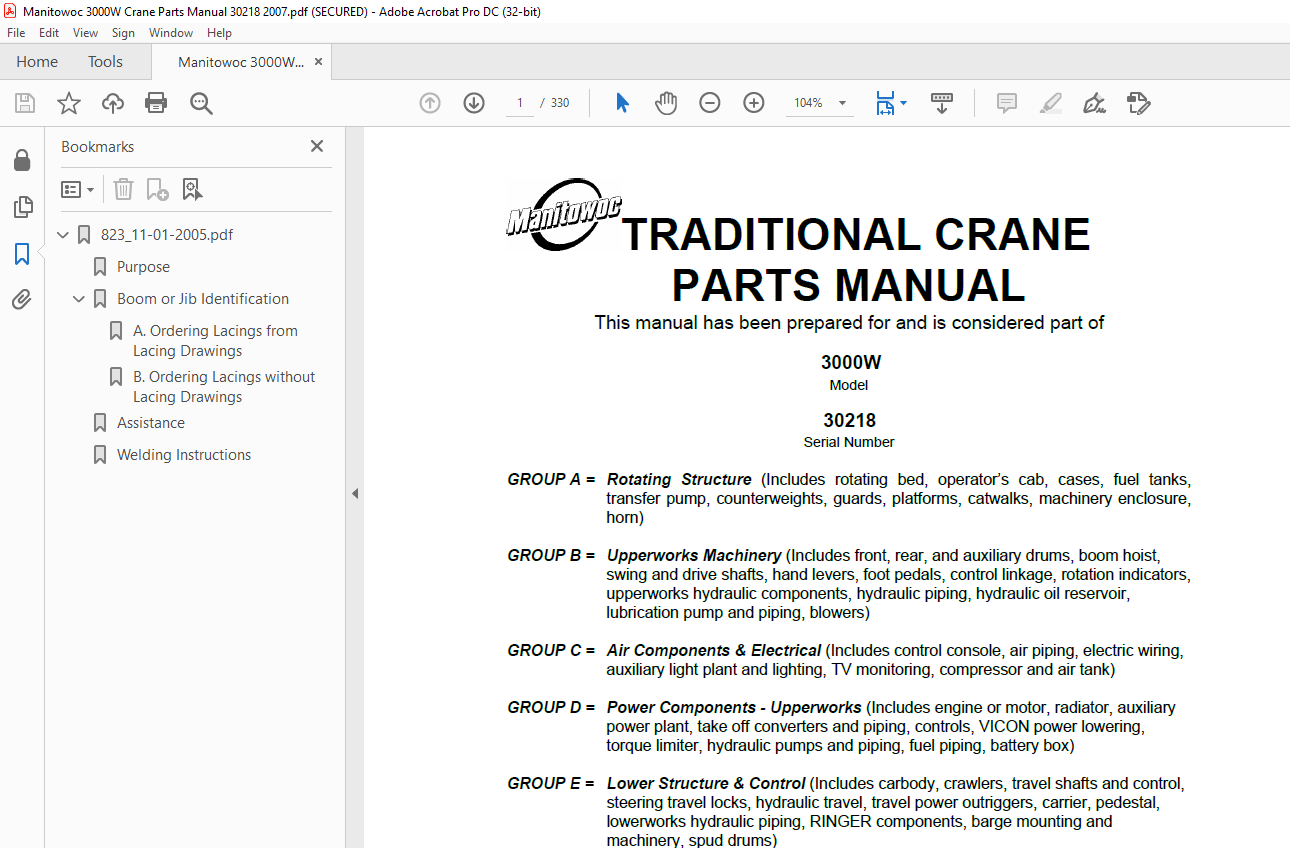Viewport: 1290px width, 848px height.
Task: Delete the selected bookmark
Action: pyautogui.click(x=123, y=189)
